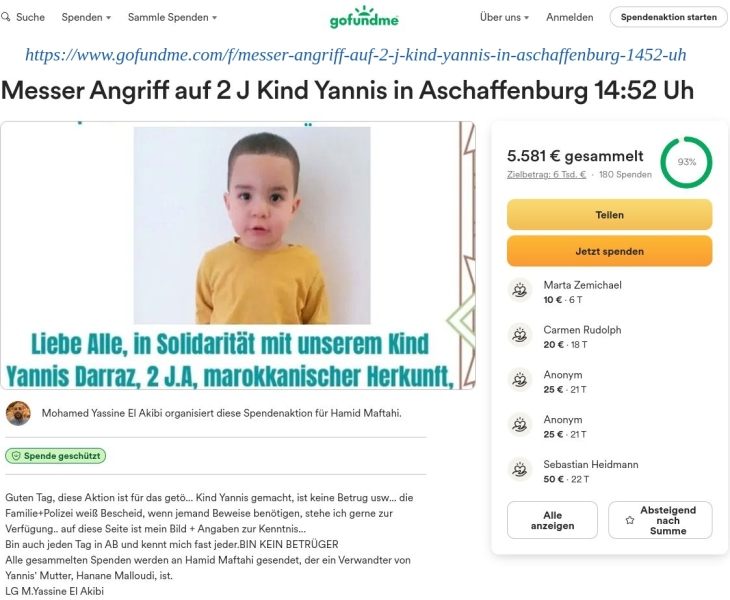Click the Spendenaktion starten button
Screen dimensions: 730x600
(x=669, y=17)
